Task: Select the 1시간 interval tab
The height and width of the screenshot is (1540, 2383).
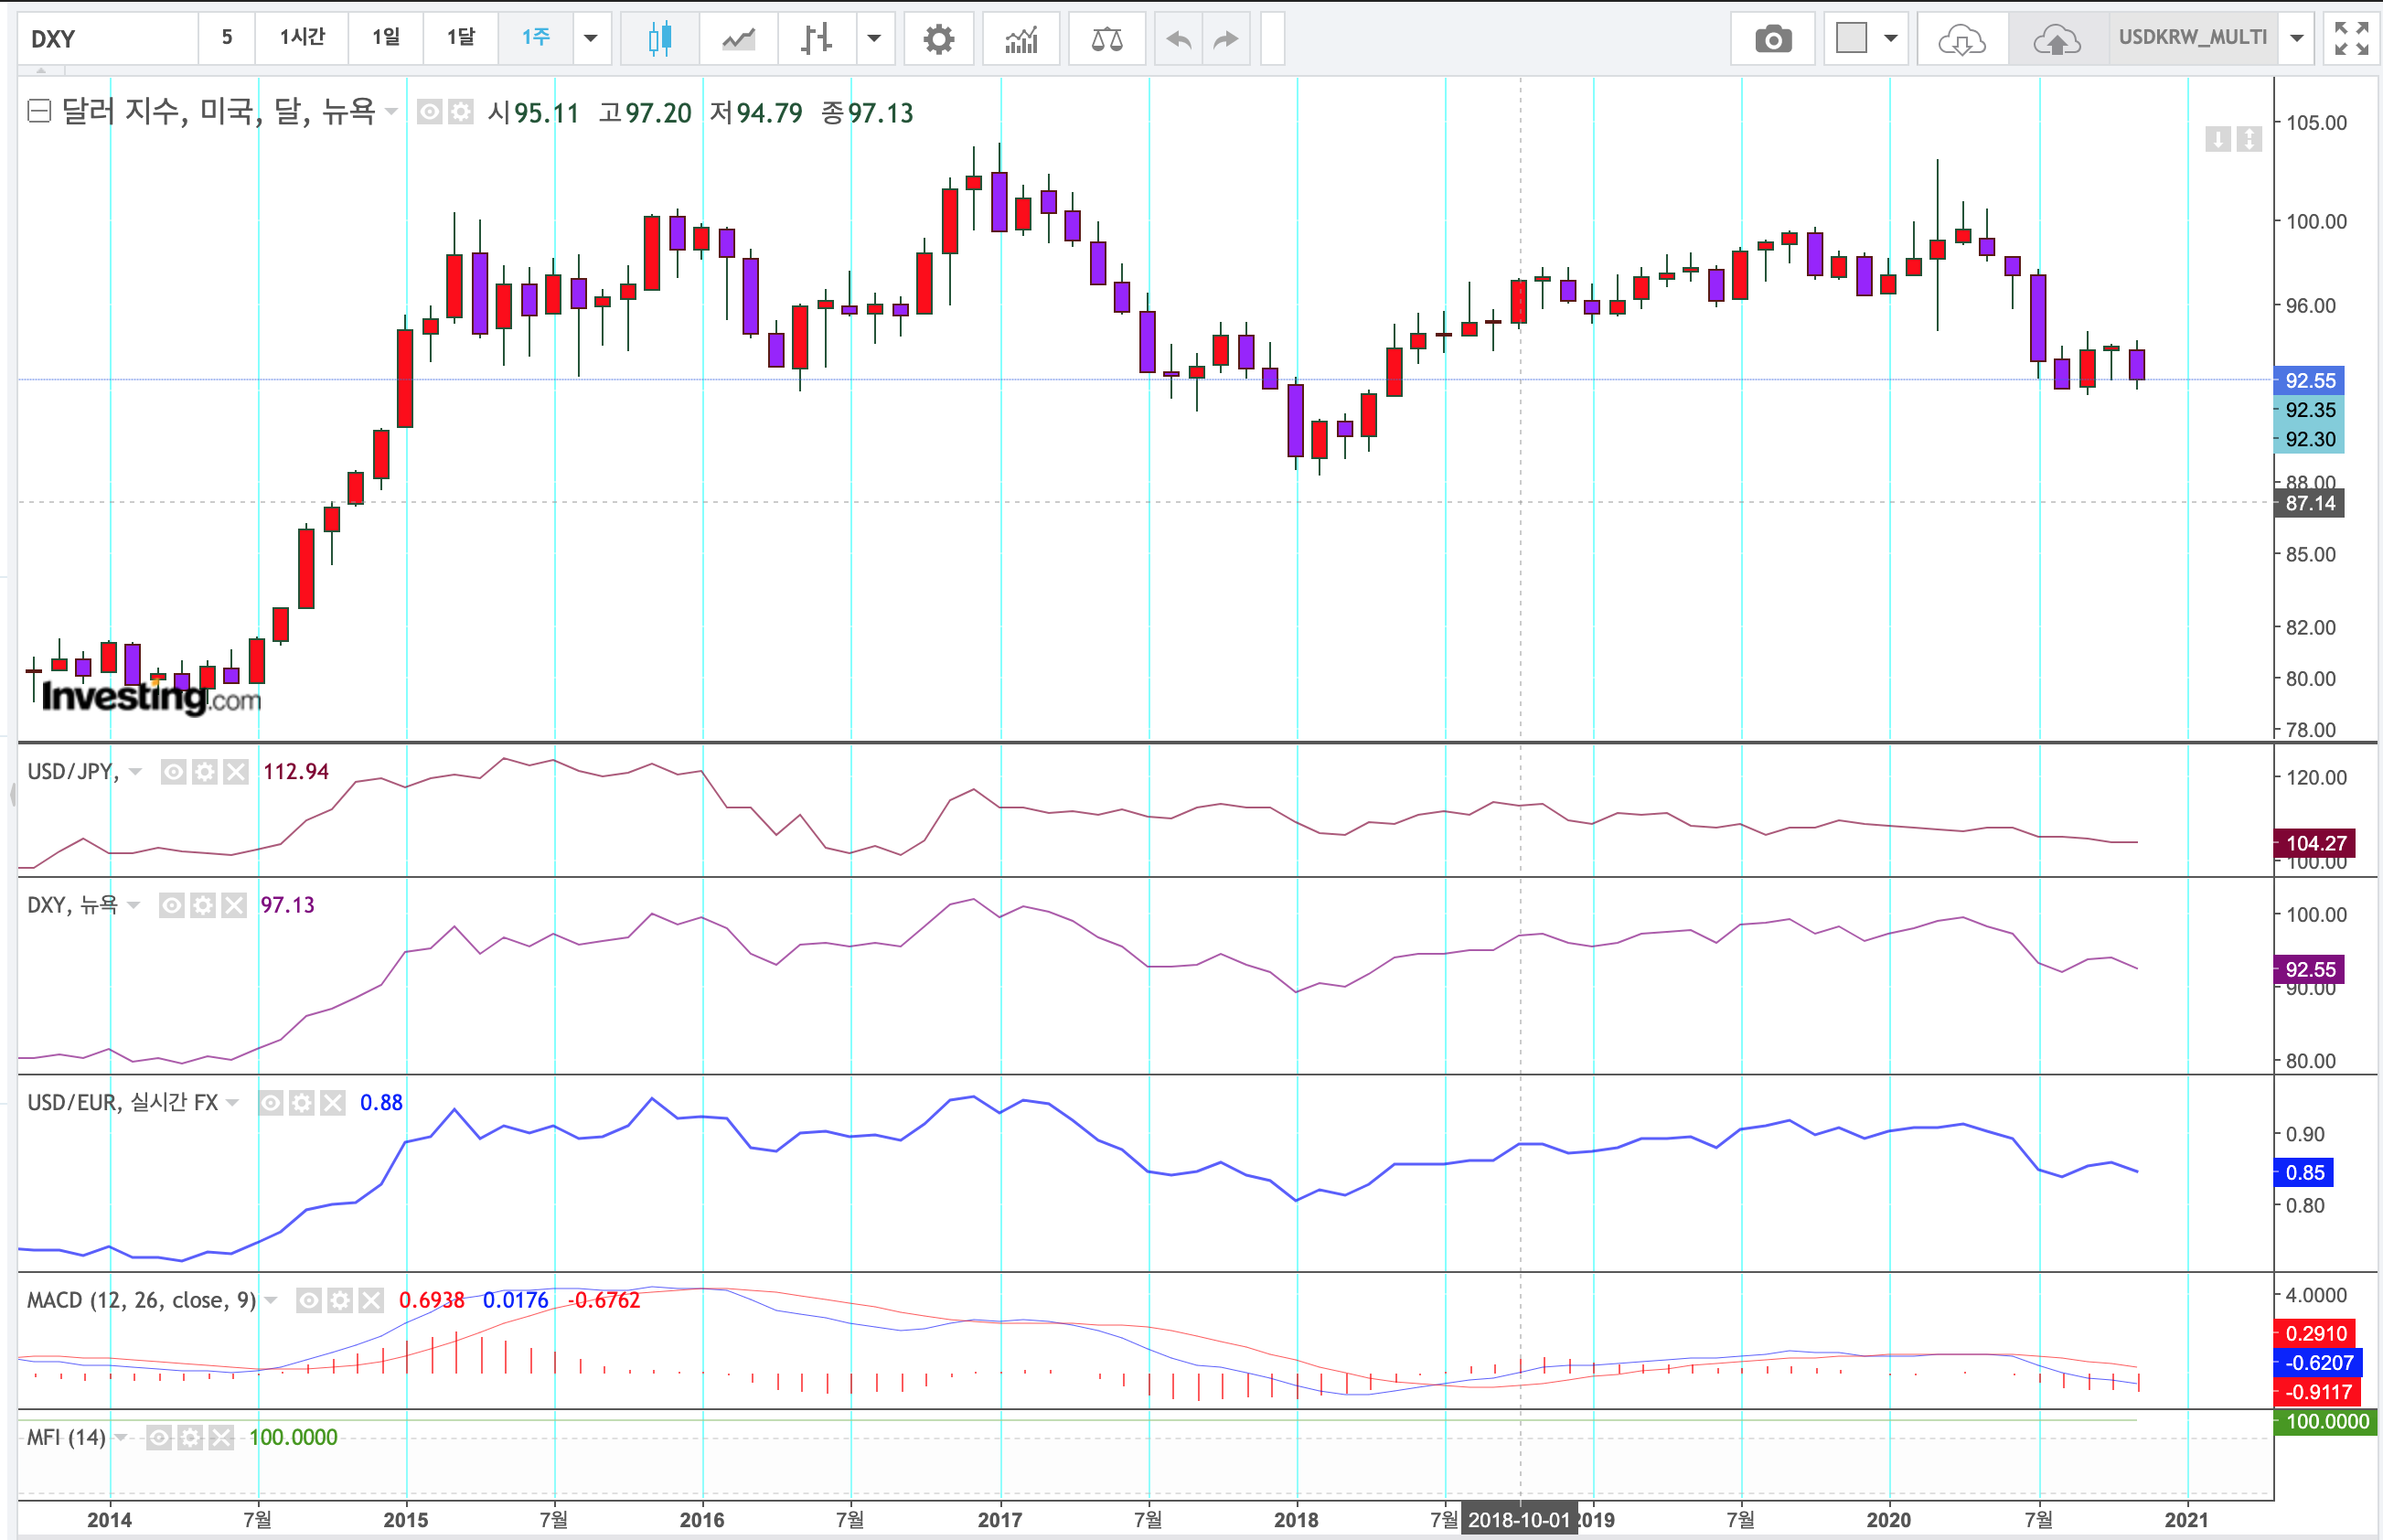Action: [x=302, y=38]
